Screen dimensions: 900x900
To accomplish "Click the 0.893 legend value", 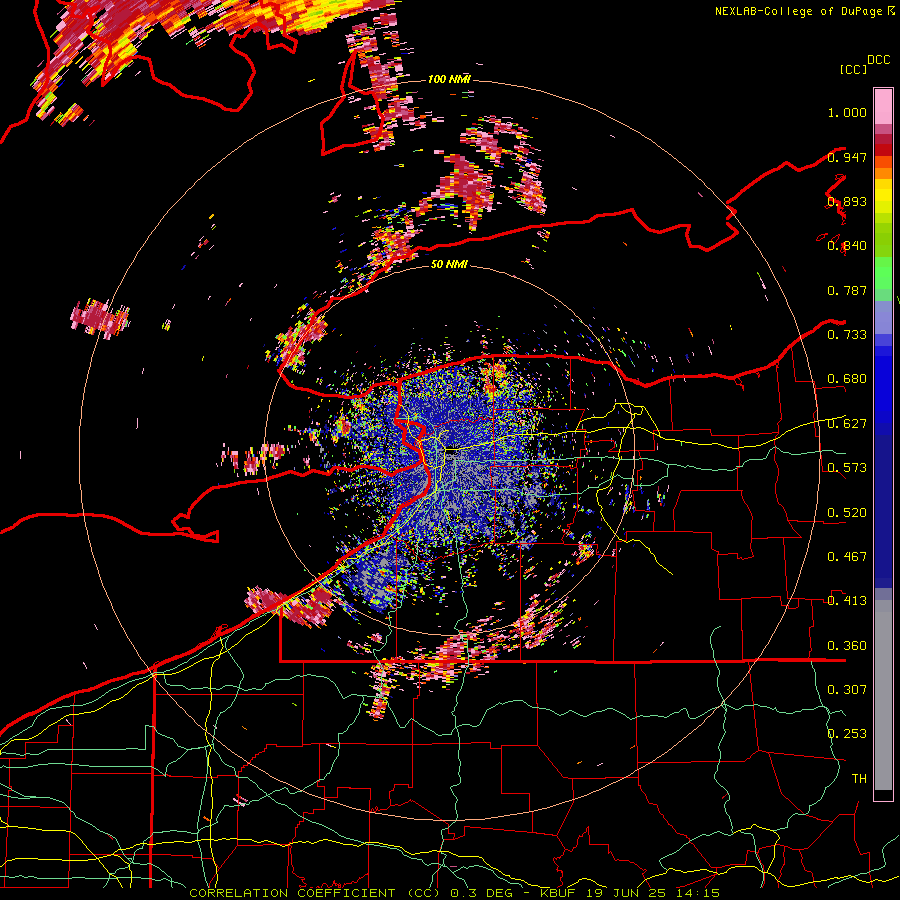I will click(x=847, y=201).
